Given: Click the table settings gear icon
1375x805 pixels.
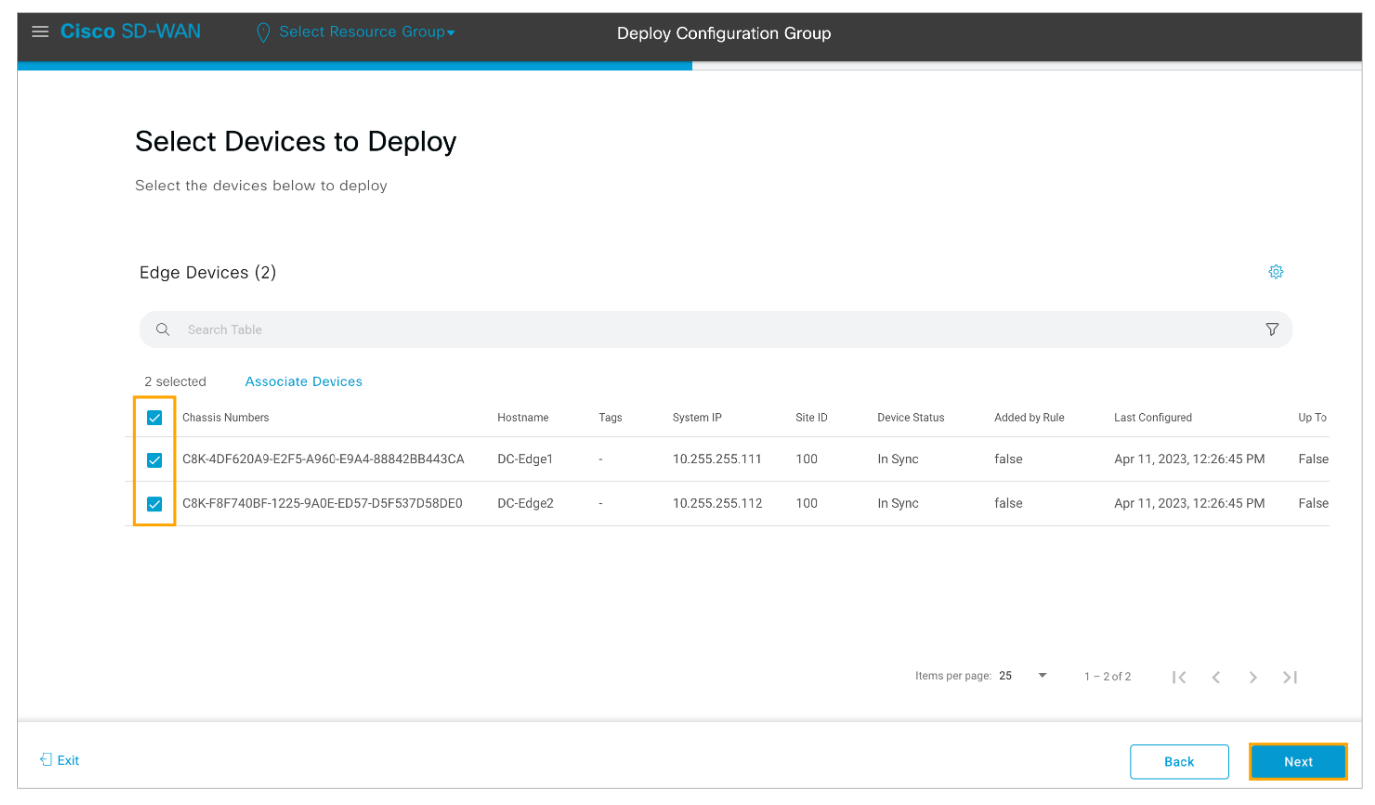Looking at the screenshot, I should [1275, 272].
